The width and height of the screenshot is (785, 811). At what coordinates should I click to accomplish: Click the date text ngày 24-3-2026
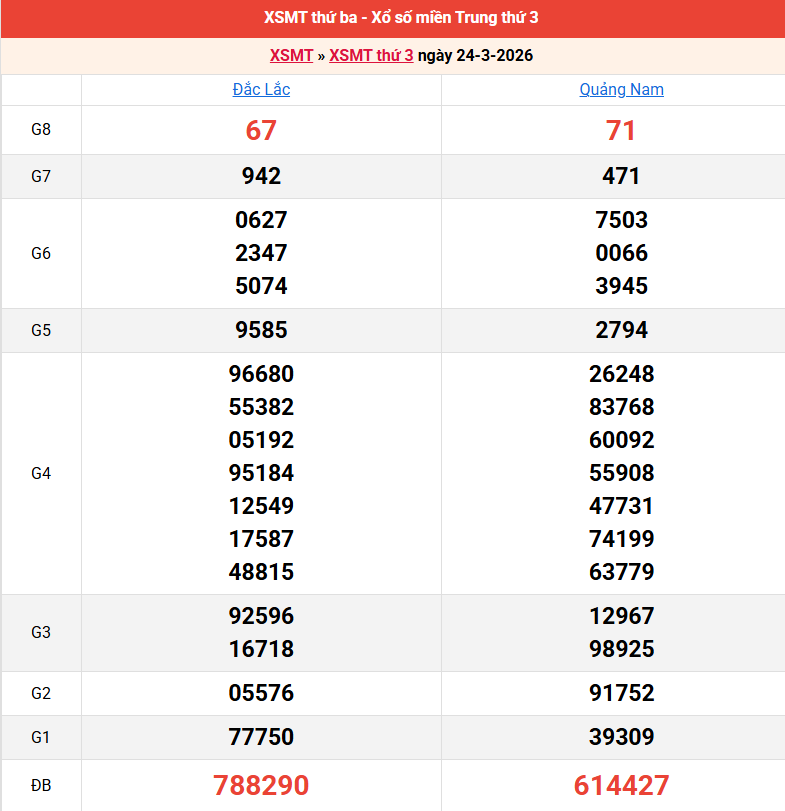tap(475, 55)
